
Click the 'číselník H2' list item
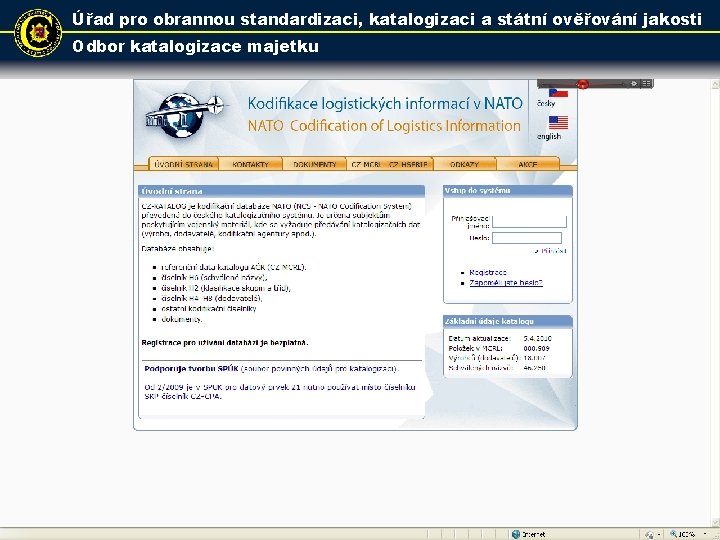226,288
